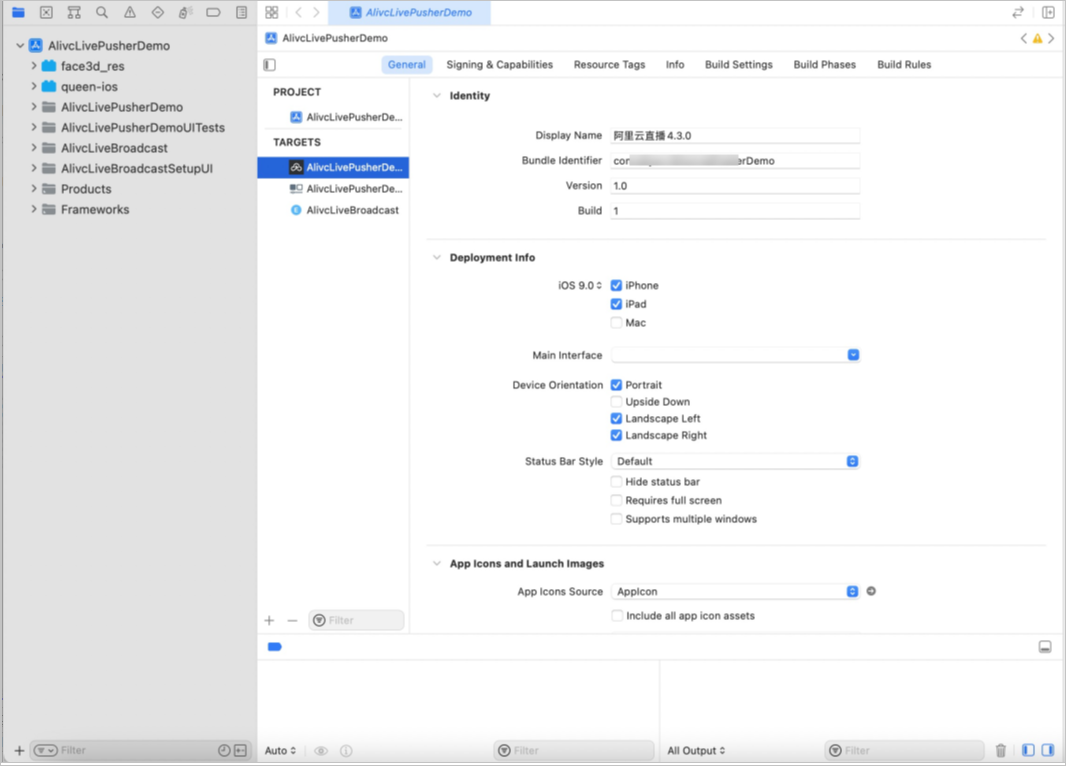Click the related items grid icon
This screenshot has height=766, width=1066.
coord(272,12)
